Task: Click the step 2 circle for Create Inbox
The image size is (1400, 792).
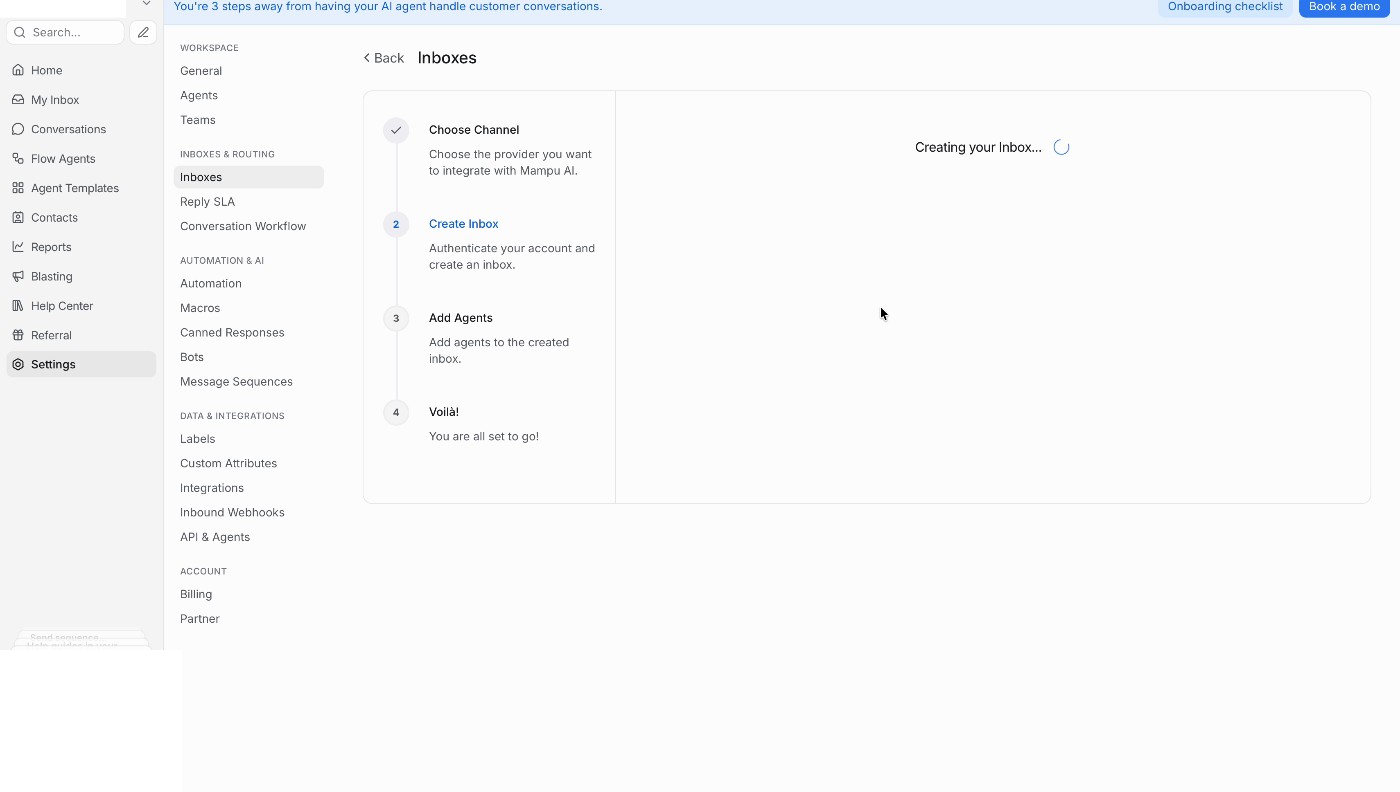Action: pos(396,224)
